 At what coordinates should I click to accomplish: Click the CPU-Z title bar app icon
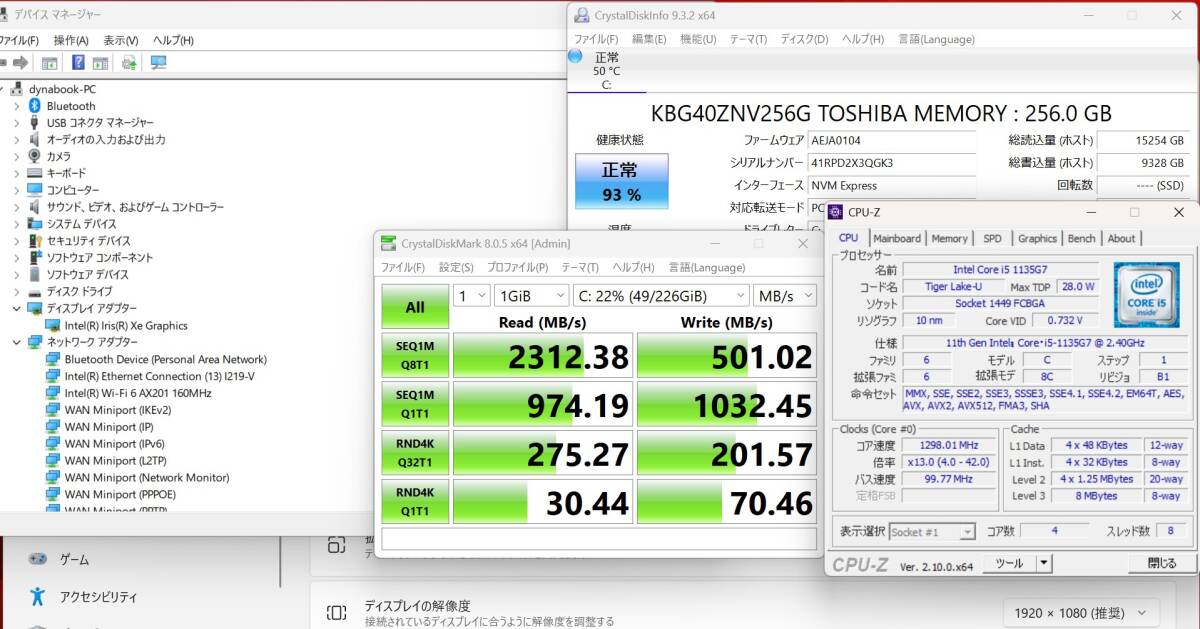836,212
